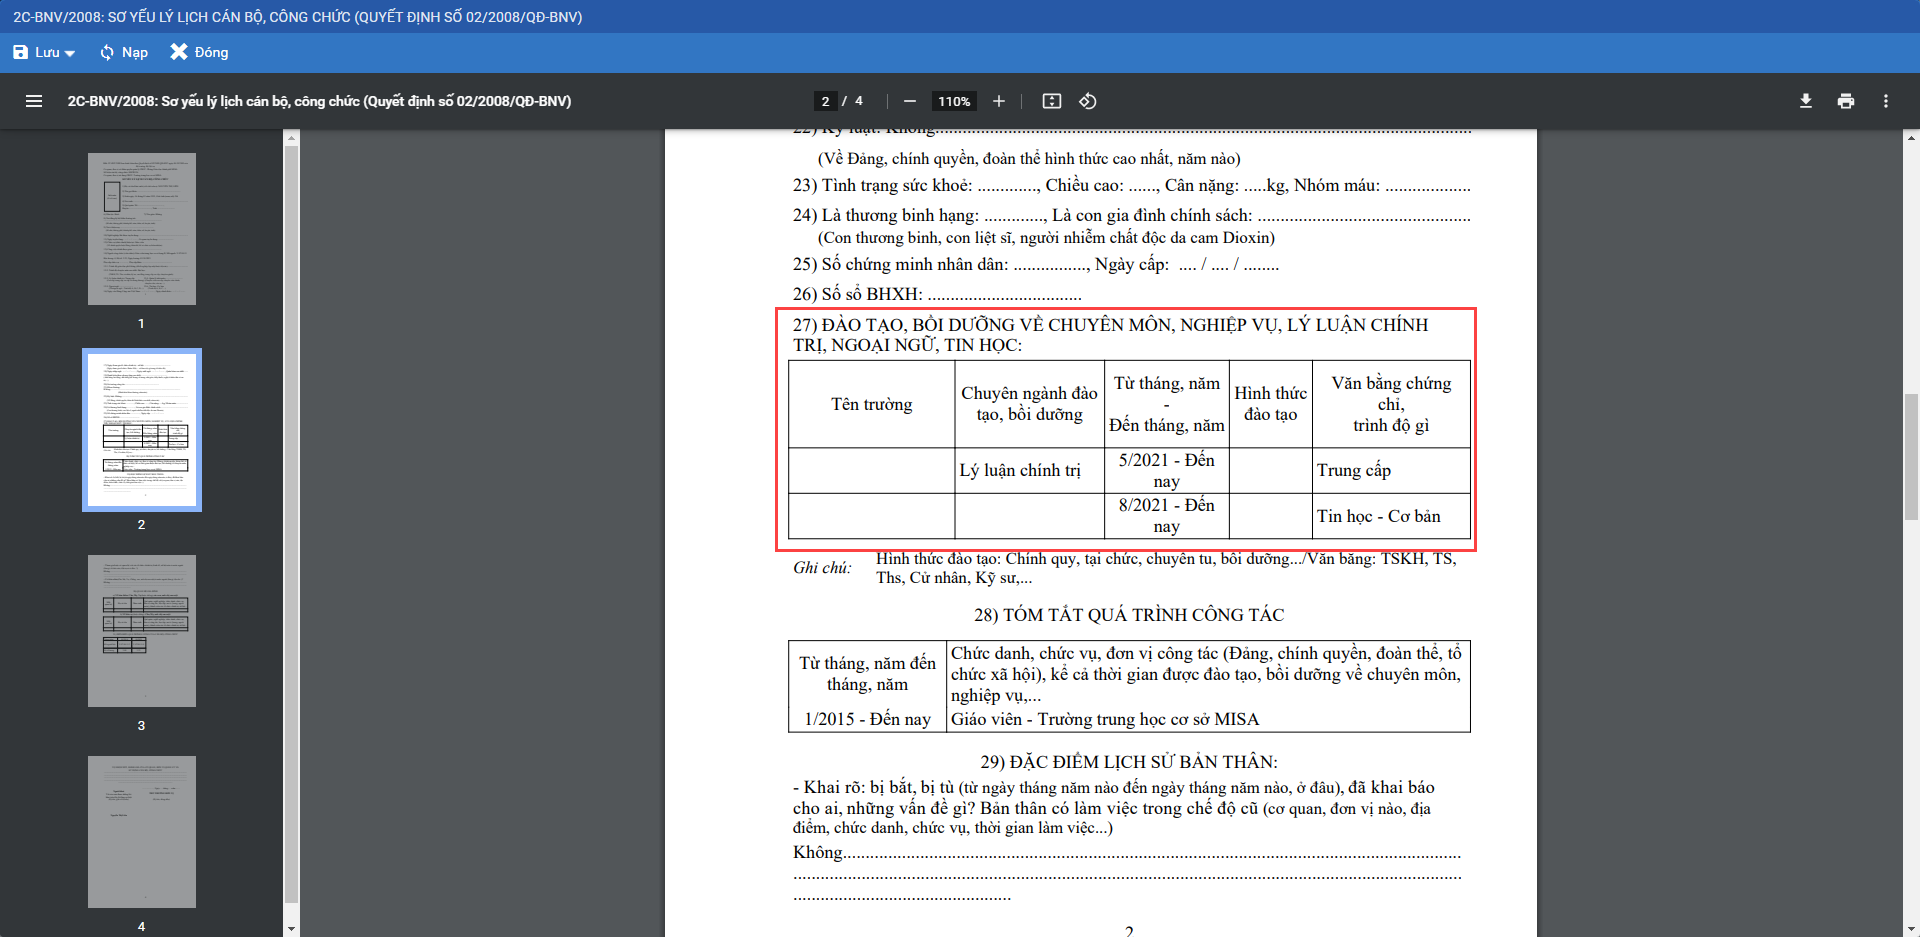
Task: Select the highlighted page 2 thumbnail
Action: click(142, 430)
